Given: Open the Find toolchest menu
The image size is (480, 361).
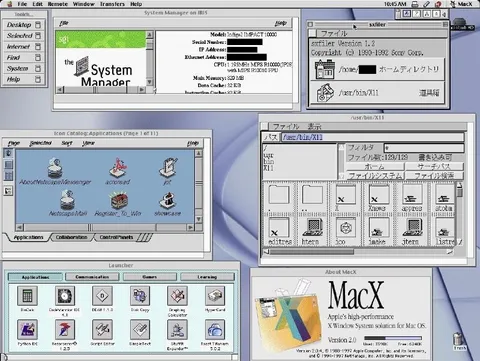Looking at the screenshot, I should (23, 58).
